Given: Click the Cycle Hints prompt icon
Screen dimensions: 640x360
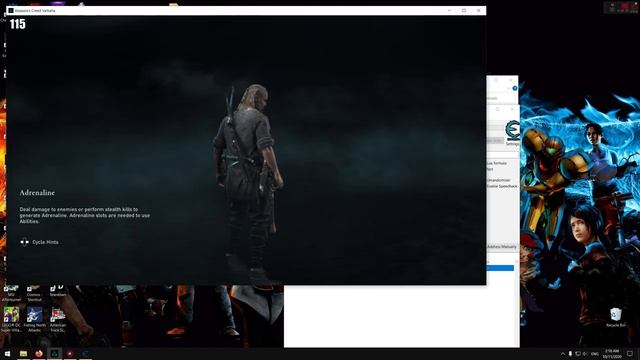Looking at the screenshot, I should coord(24,242).
